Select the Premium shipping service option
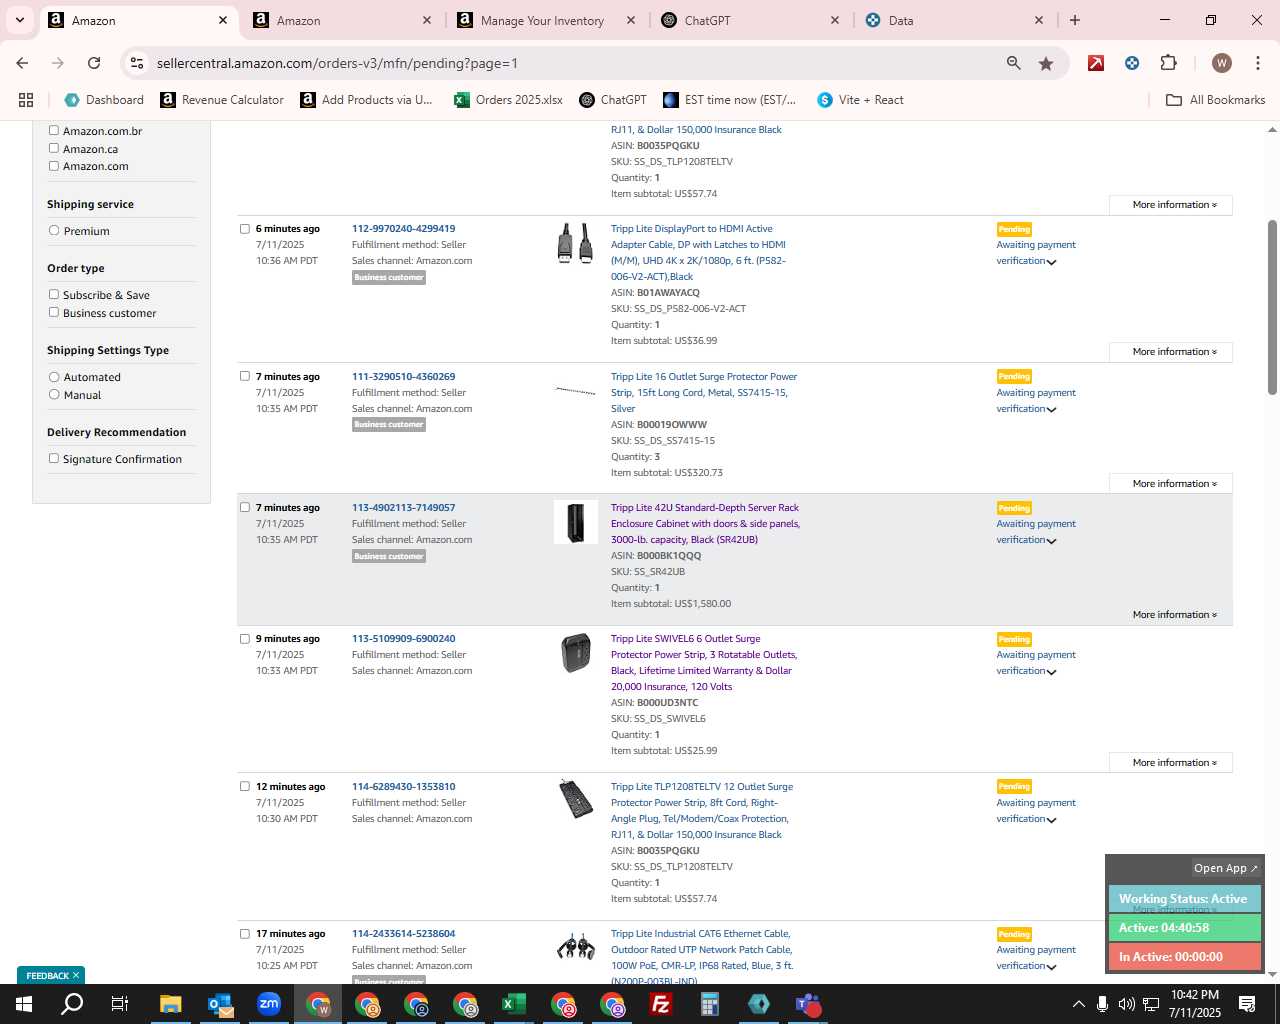The height and width of the screenshot is (1024, 1280). click(54, 230)
